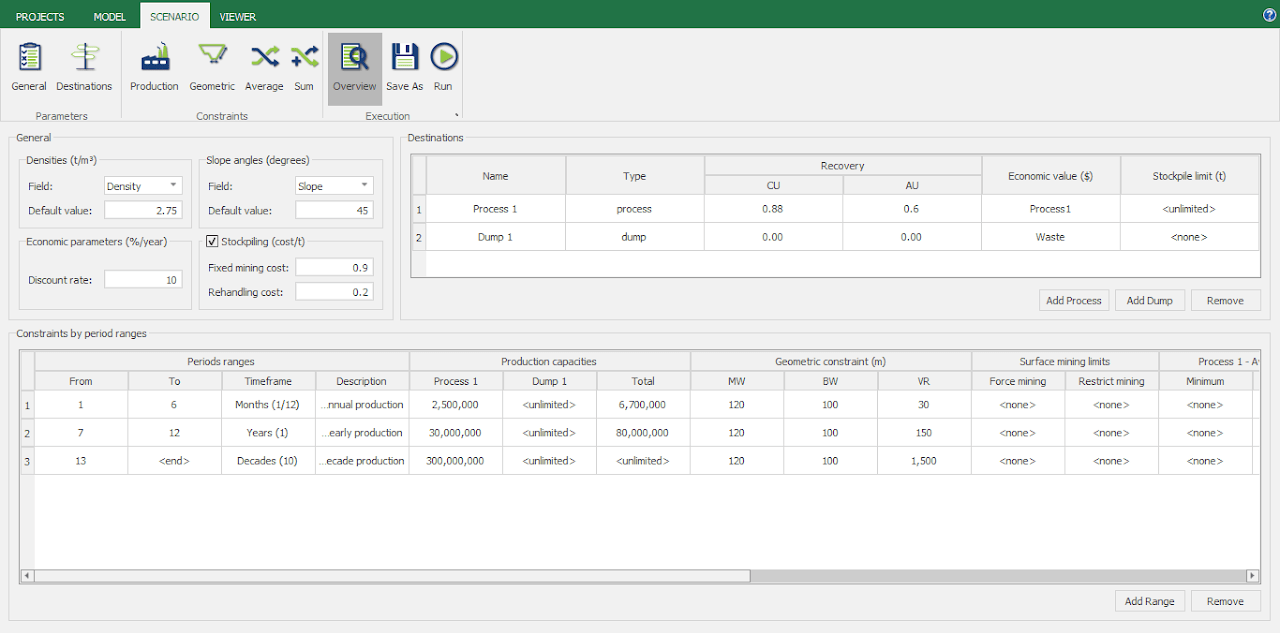Click the Discount rate input field
The height and width of the screenshot is (633, 1280).
click(x=144, y=280)
